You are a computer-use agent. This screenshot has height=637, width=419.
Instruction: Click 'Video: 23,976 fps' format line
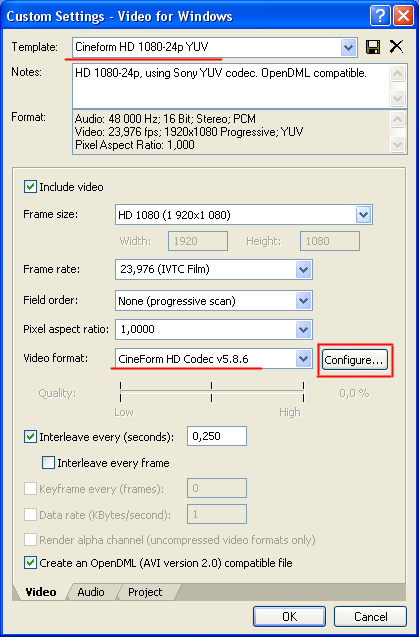pos(189,132)
